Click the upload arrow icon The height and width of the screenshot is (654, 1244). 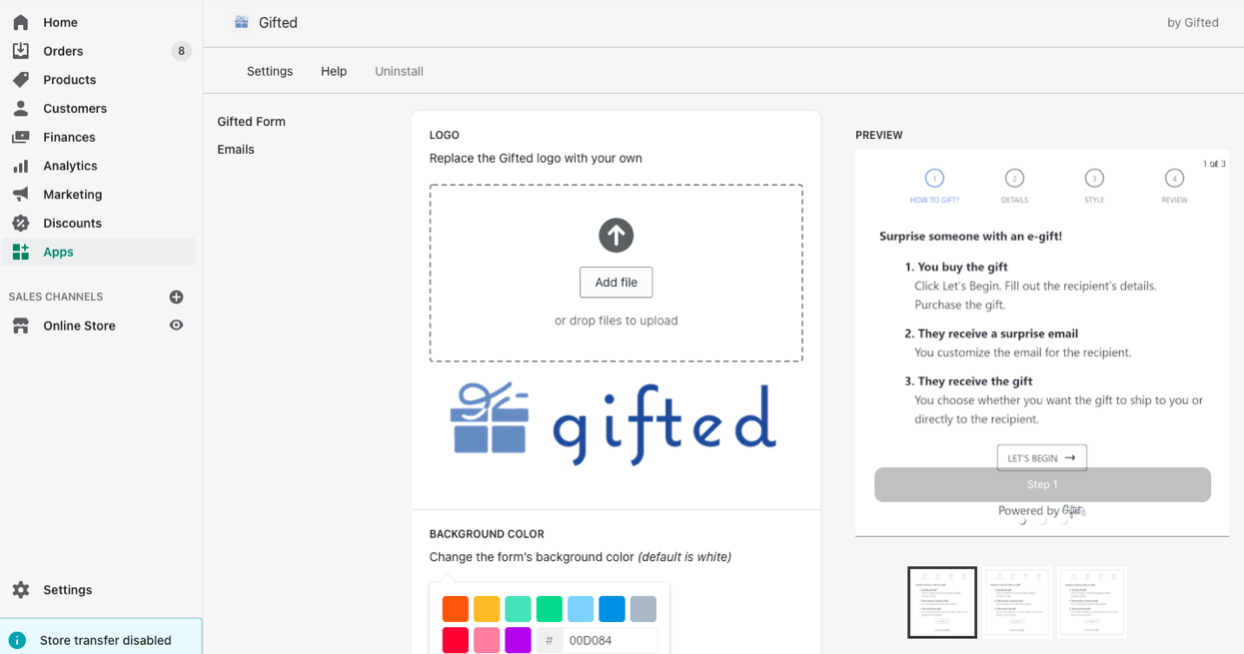pos(616,235)
